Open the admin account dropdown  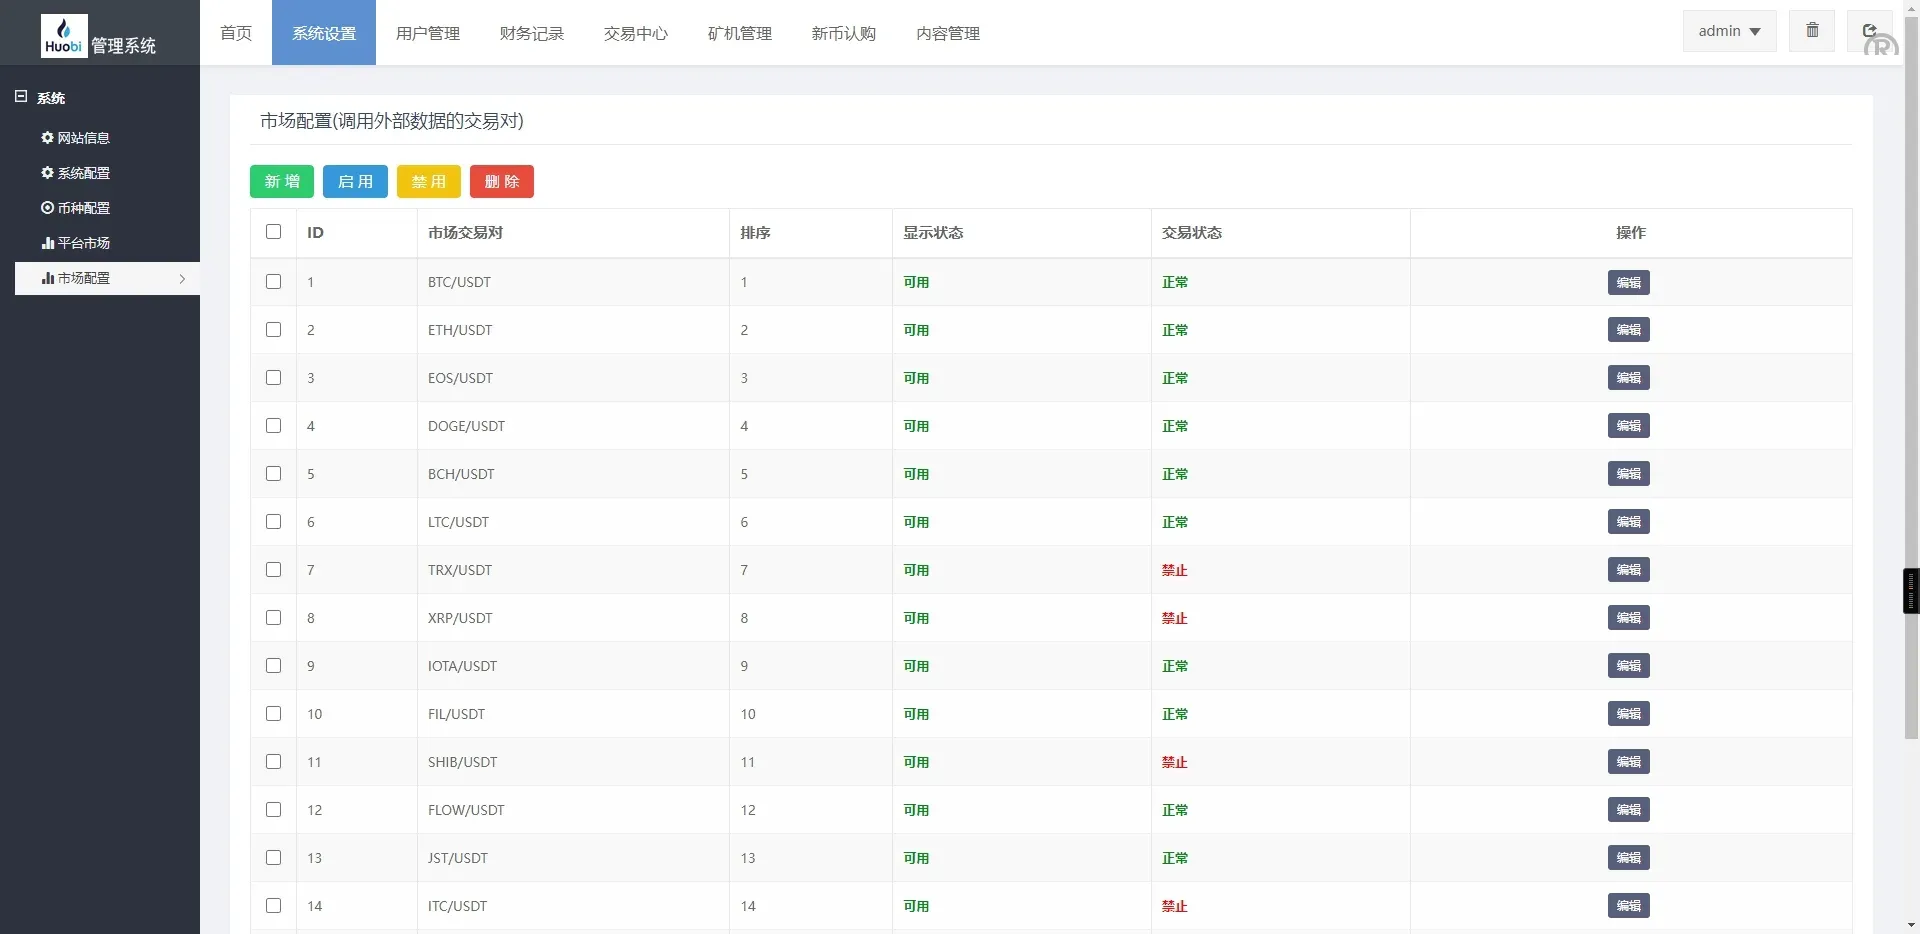[x=1728, y=30]
